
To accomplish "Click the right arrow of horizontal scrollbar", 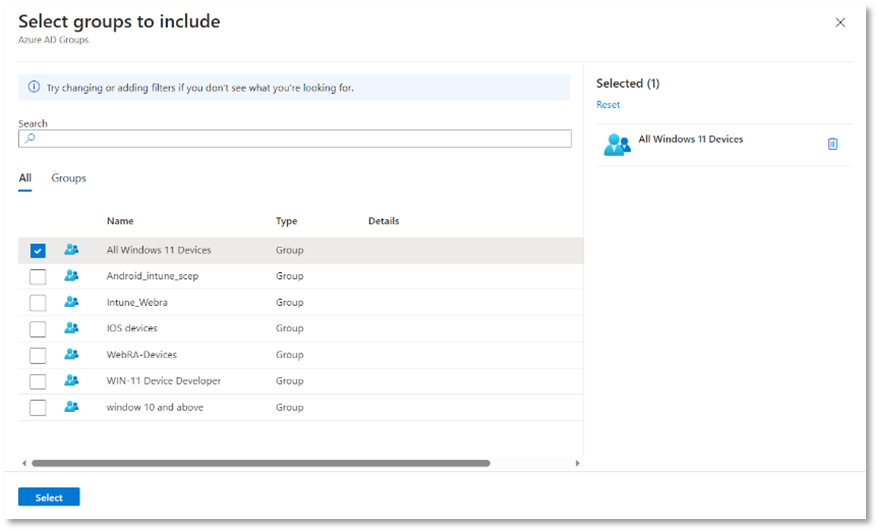I will [x=577, y=464].
